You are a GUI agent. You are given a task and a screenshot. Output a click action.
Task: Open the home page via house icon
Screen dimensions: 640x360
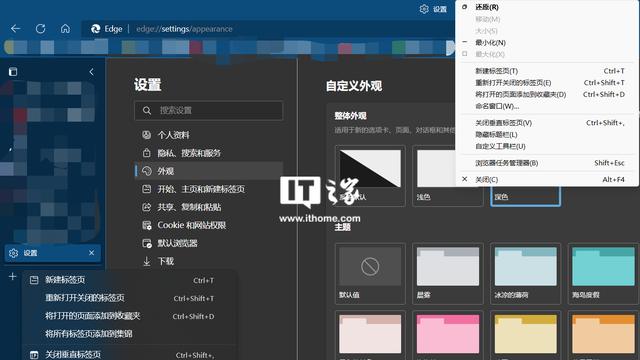[x=65, y=29]
